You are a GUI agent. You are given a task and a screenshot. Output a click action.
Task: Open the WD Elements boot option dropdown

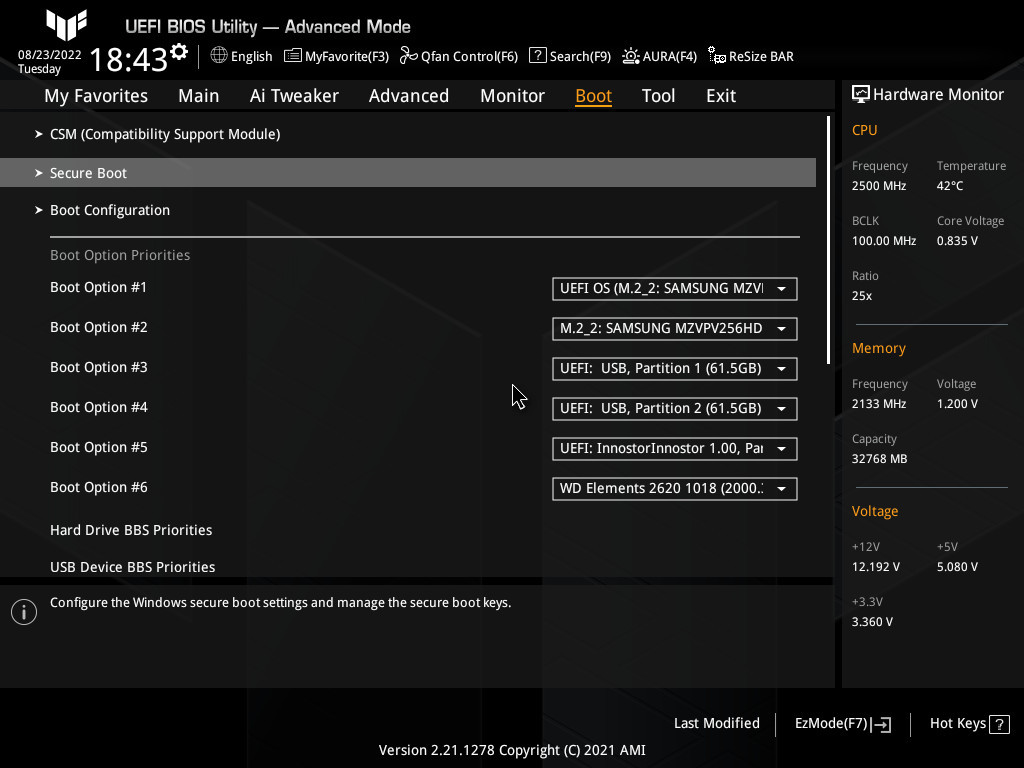pos(675,488)
